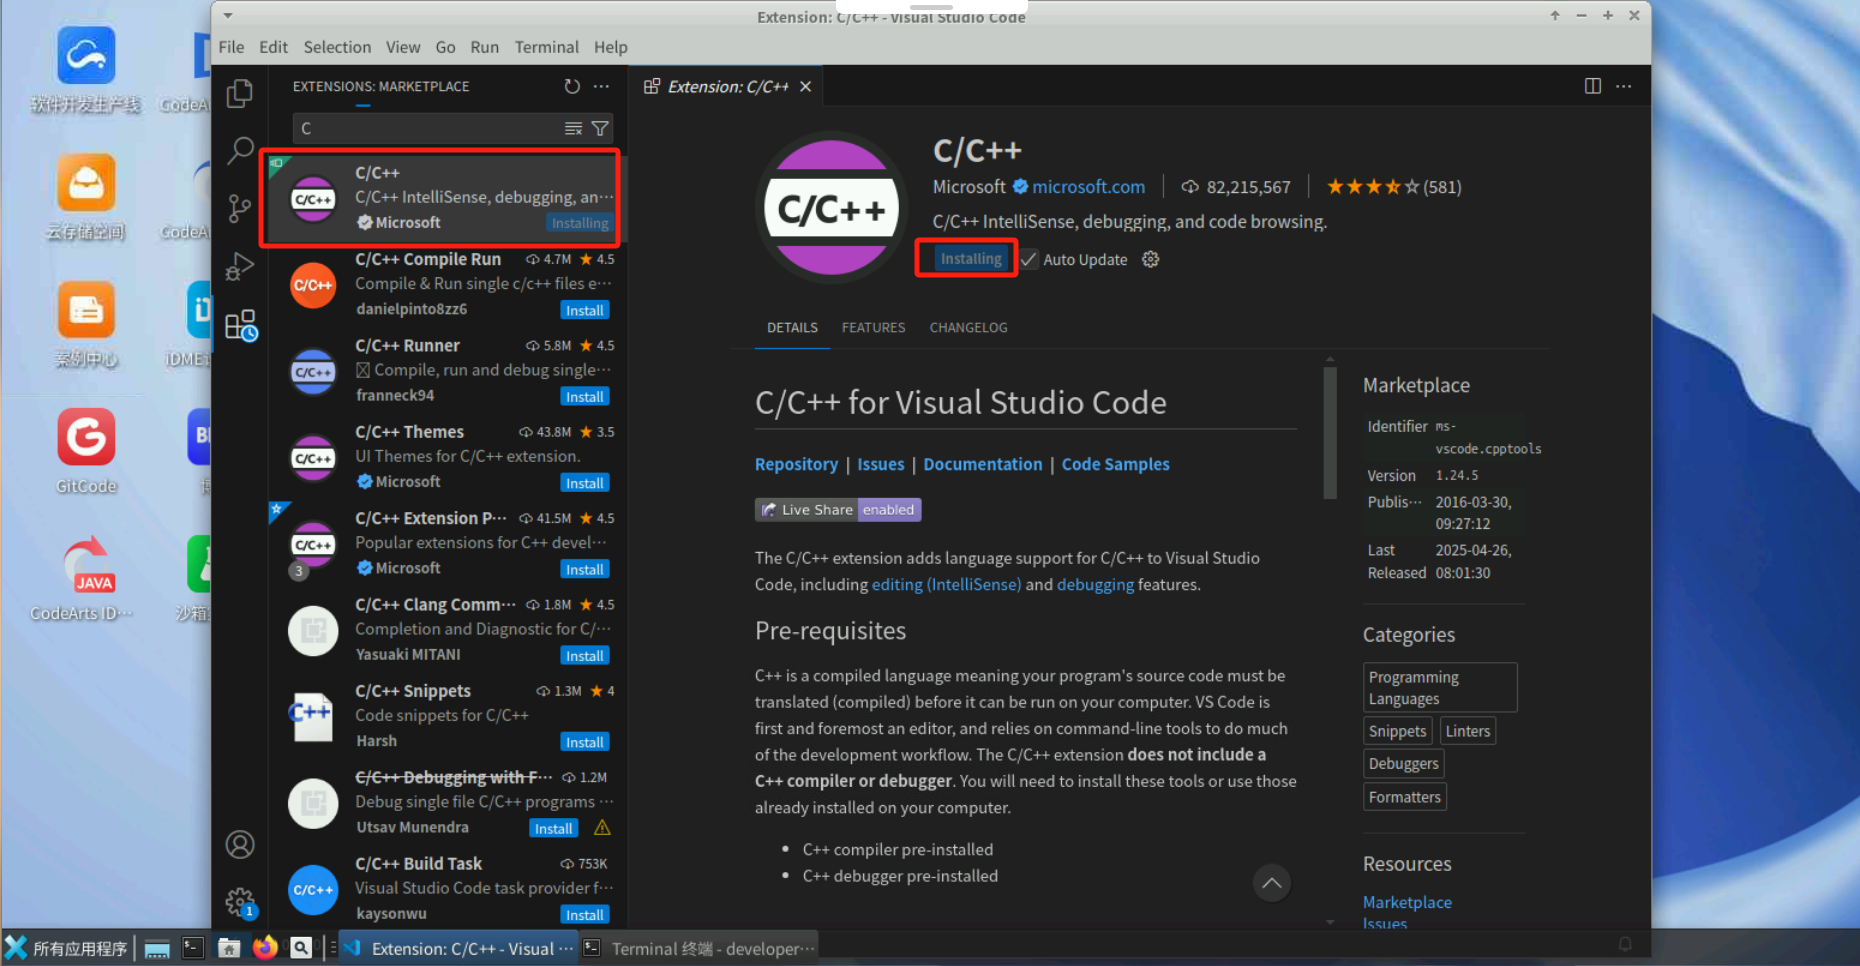The width and height of the screenshot is (1860, 966).
Task: Open the Documentation link
Action: [982, 464]
